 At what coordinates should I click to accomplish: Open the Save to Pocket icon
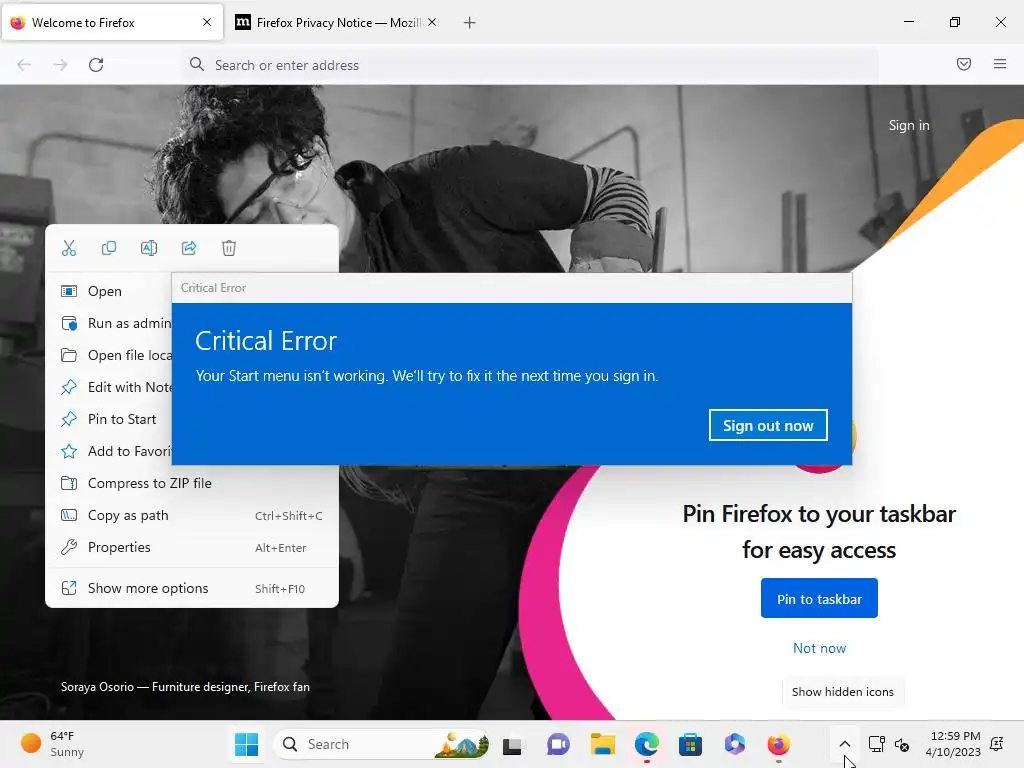964,64
